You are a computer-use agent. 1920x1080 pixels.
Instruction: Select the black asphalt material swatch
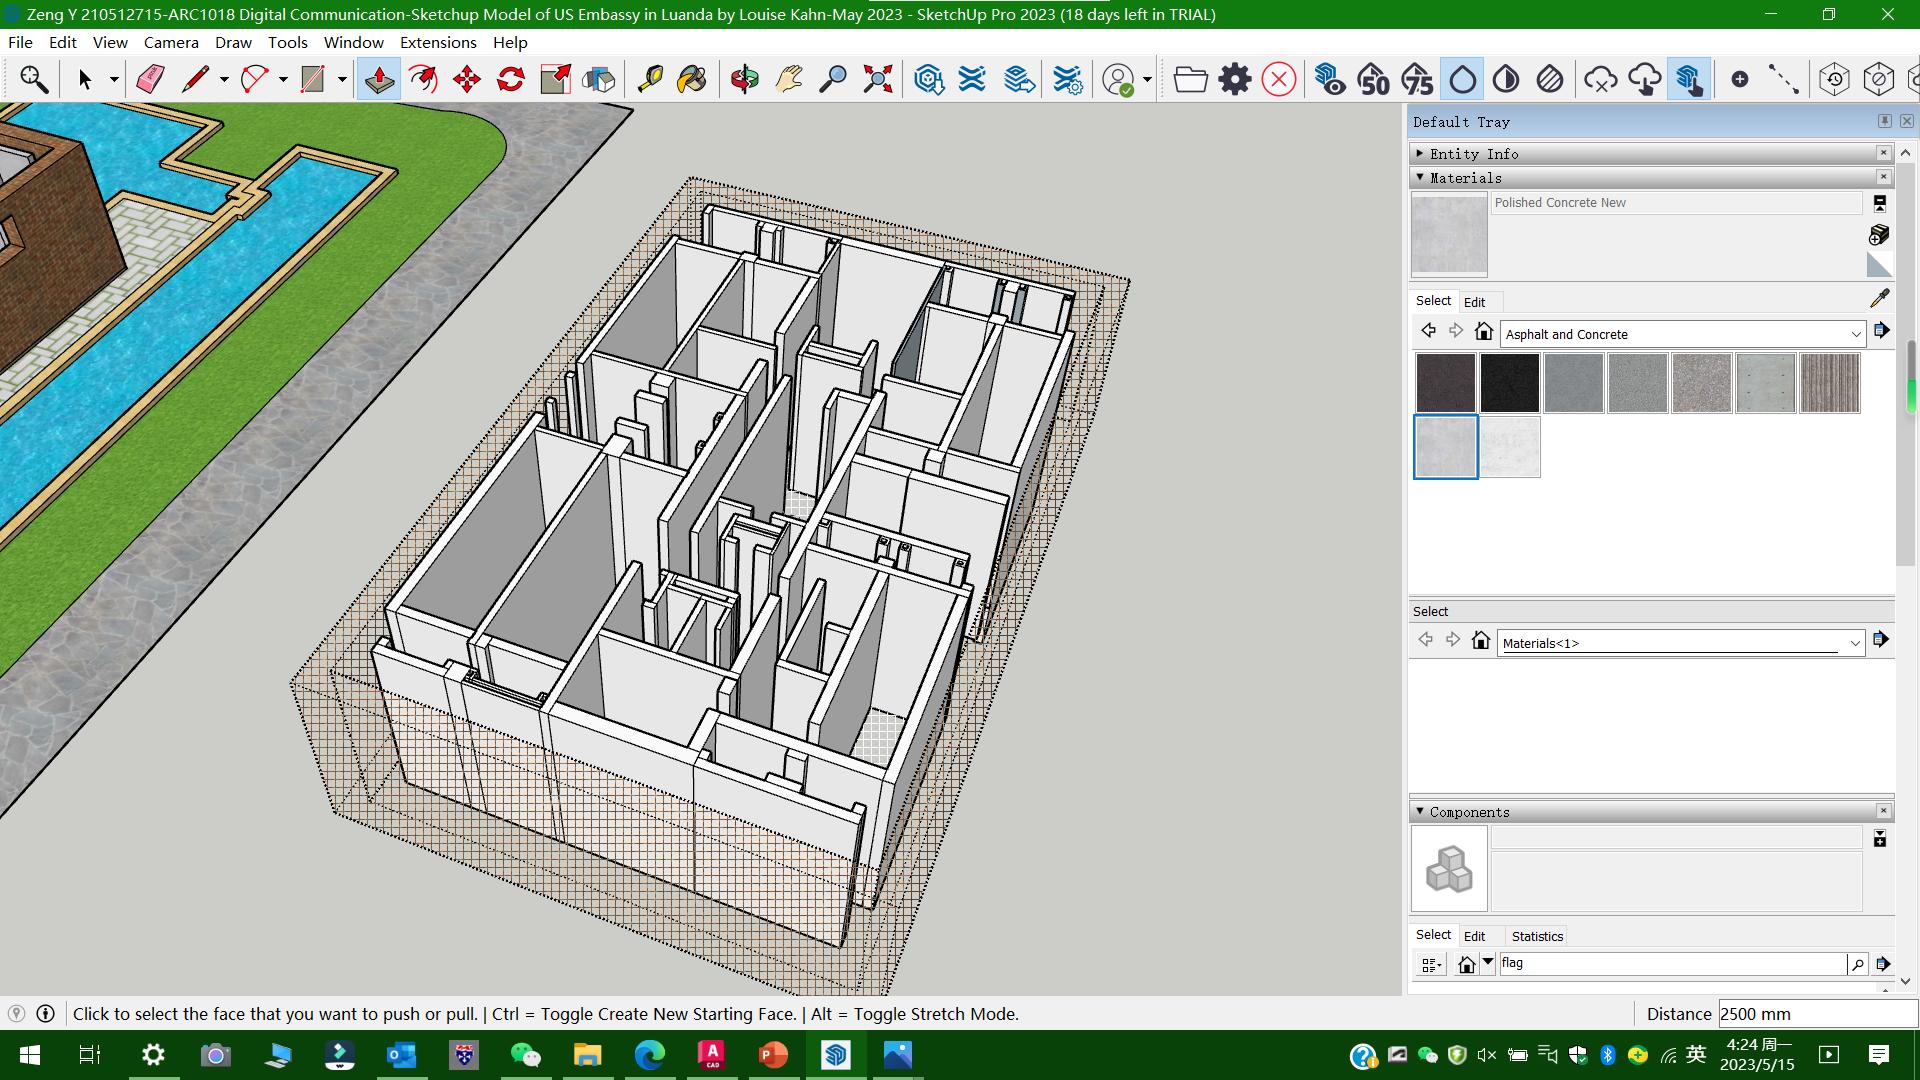coord(1509,382)
